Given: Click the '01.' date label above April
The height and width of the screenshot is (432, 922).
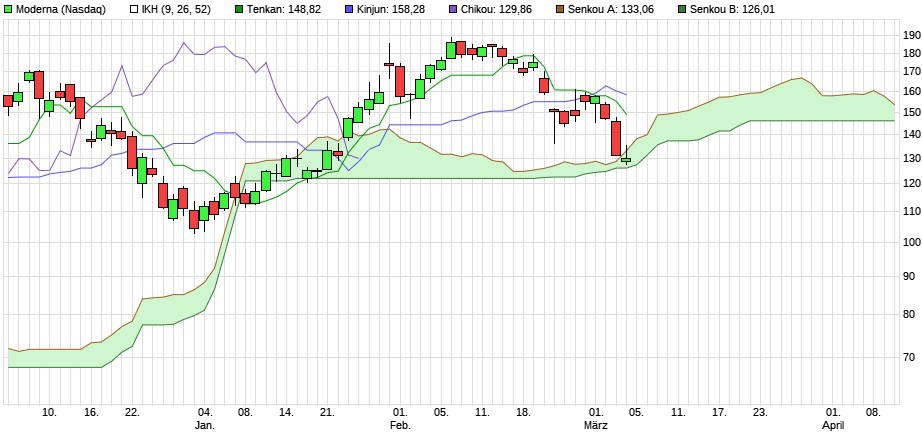Looking at the screenshot, I should pyautogui.click(x=833, y=412).
